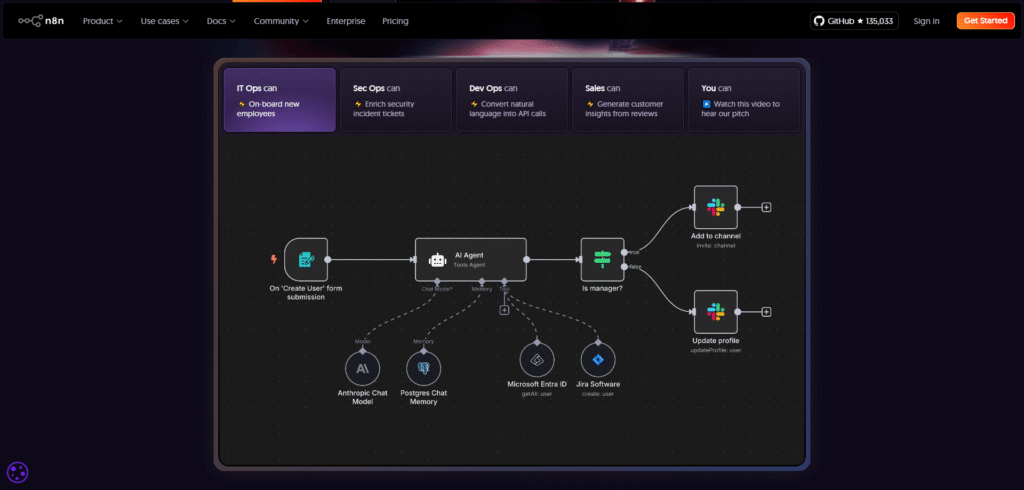This screenshot has height=490, width=1024.
Task: Switch to the Sales tab
Action: (628, 100)
